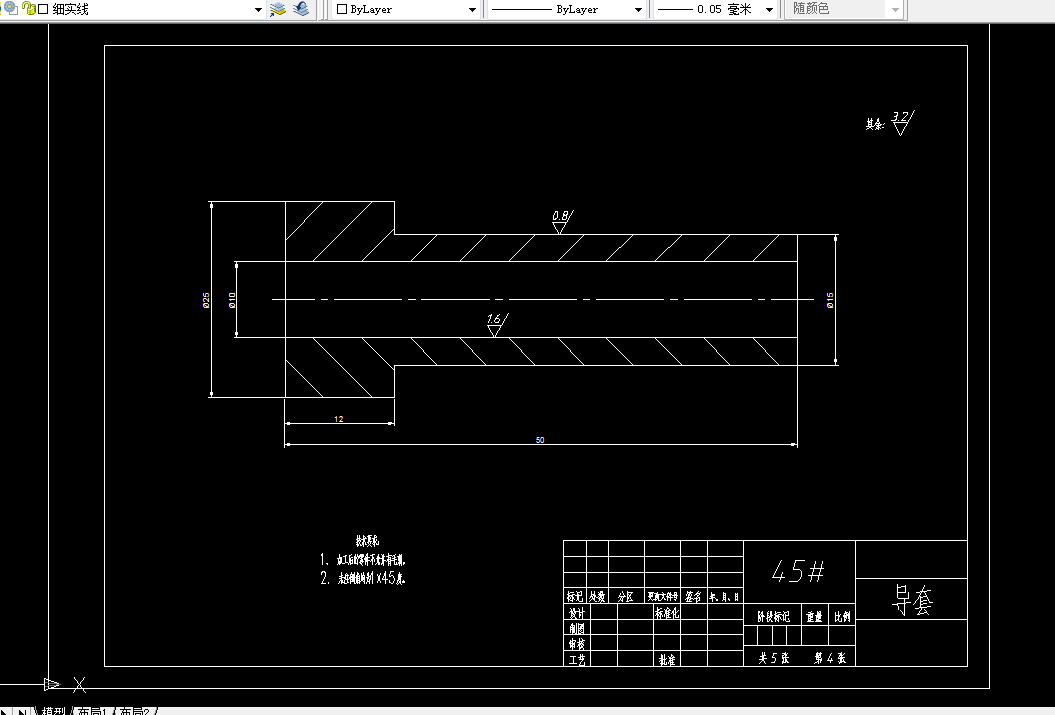This screenshot has height=715, width=1055.
Task: Toggle freeze state icon of layer 细实线
Action: point(11,8)
